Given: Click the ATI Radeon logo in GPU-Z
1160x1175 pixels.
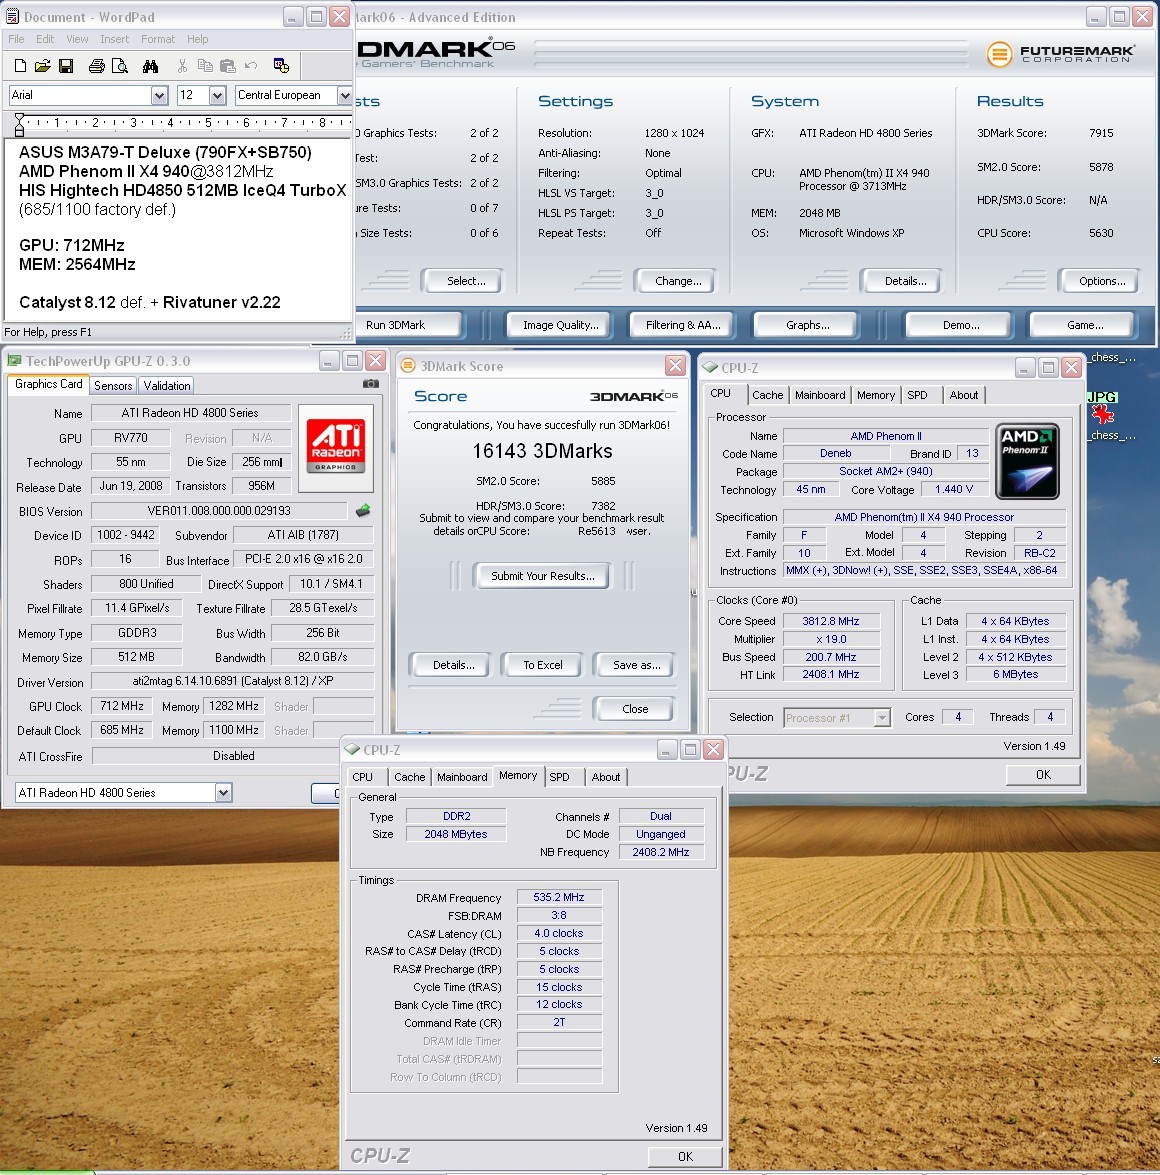Looking at the screenshot, I should [336, 439].
